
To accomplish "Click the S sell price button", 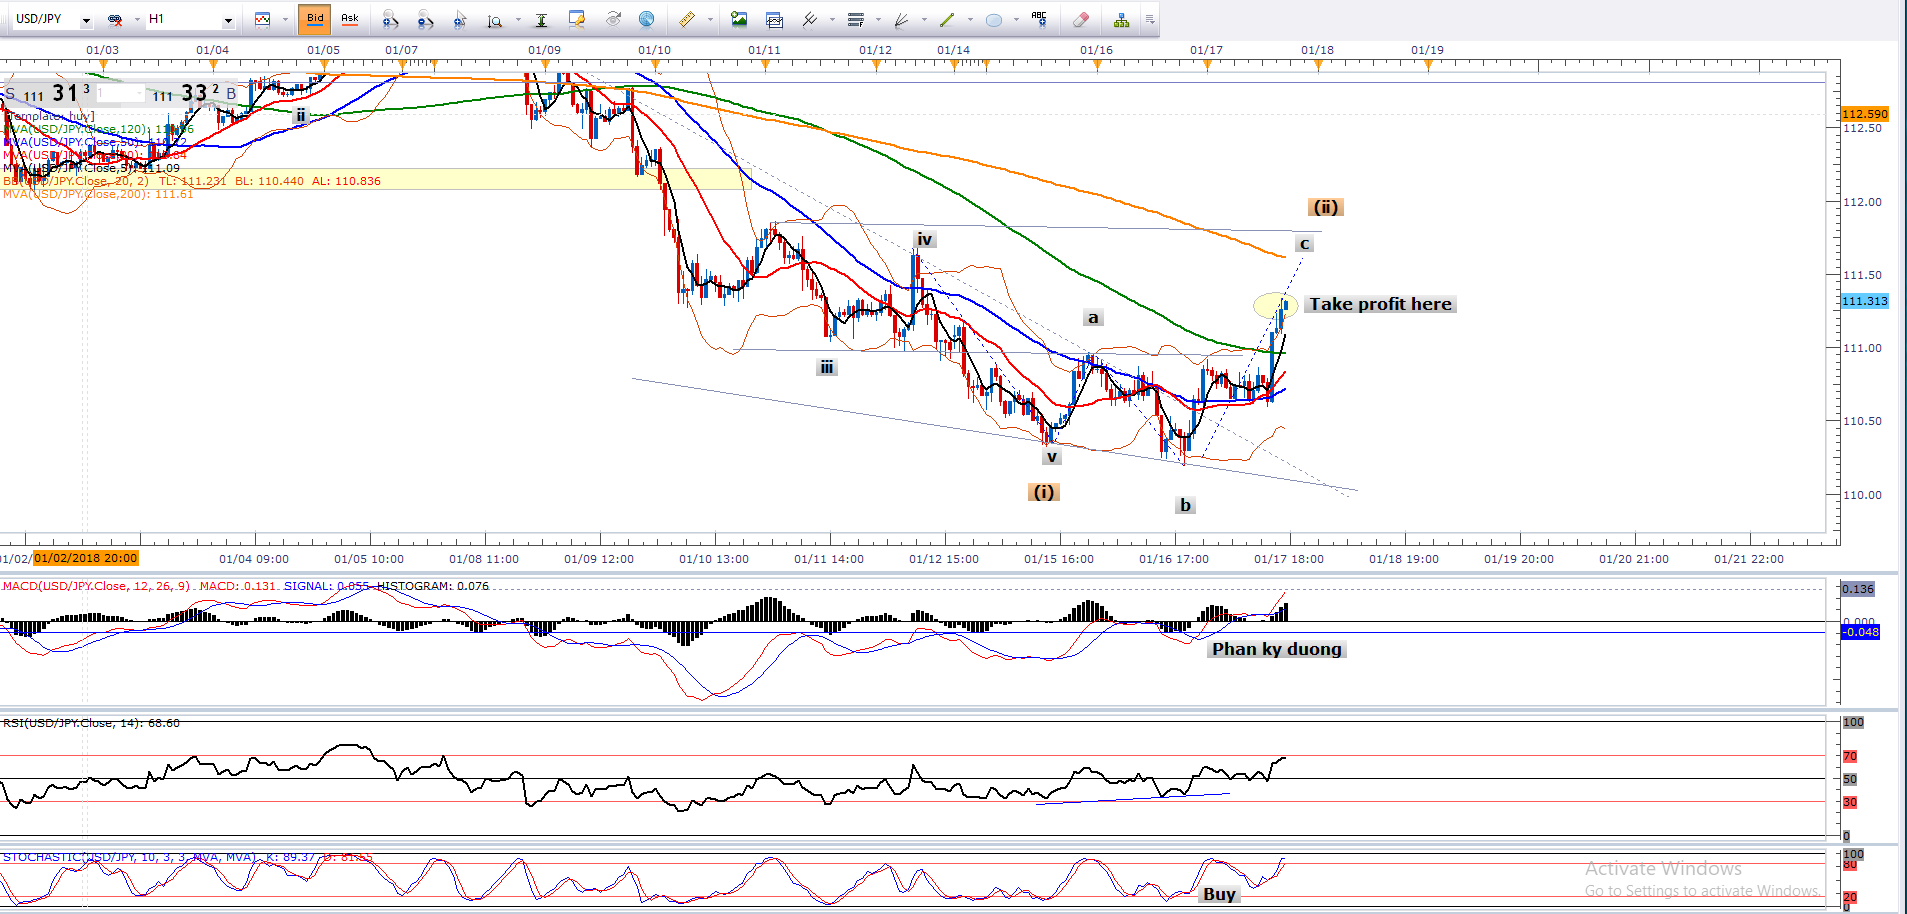I will click(10, 94).
